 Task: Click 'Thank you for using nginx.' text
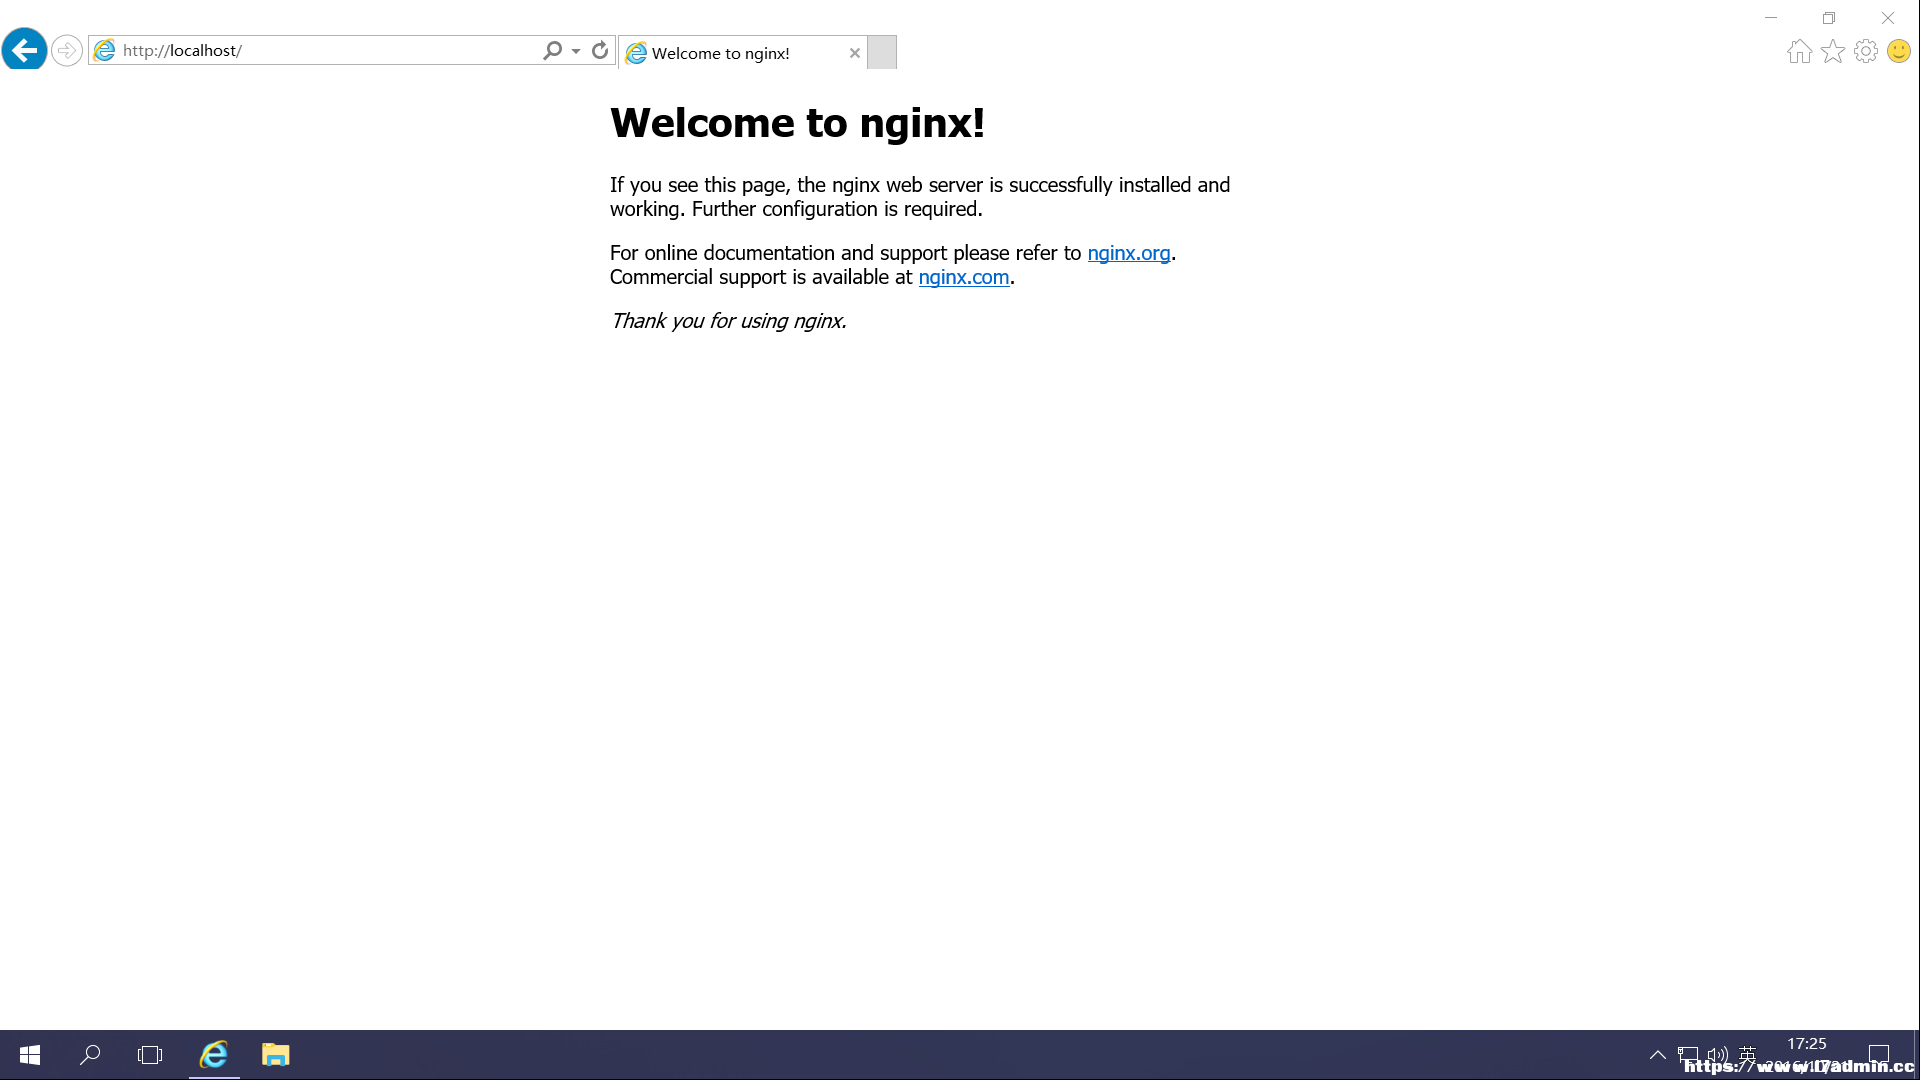click(x=729, y=321)
